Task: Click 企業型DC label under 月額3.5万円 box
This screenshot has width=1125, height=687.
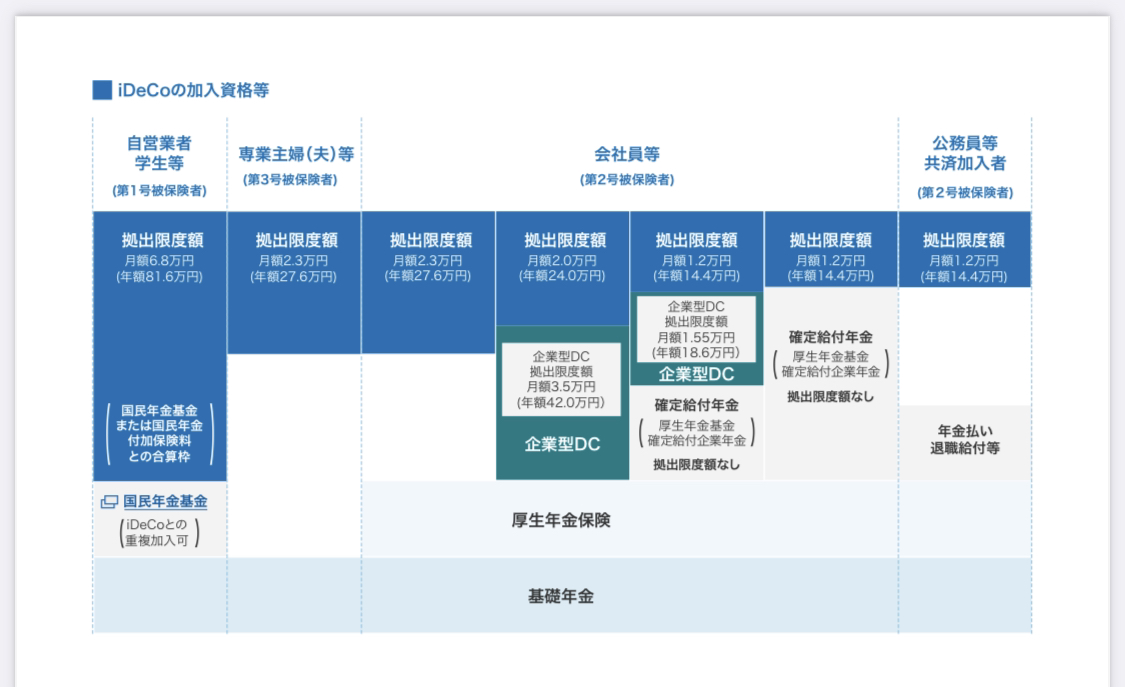Action: coord(562,444)
